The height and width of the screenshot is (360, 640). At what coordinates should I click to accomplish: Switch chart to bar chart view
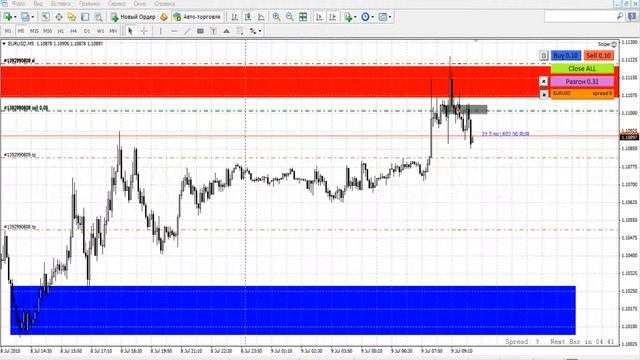[235, 17]
